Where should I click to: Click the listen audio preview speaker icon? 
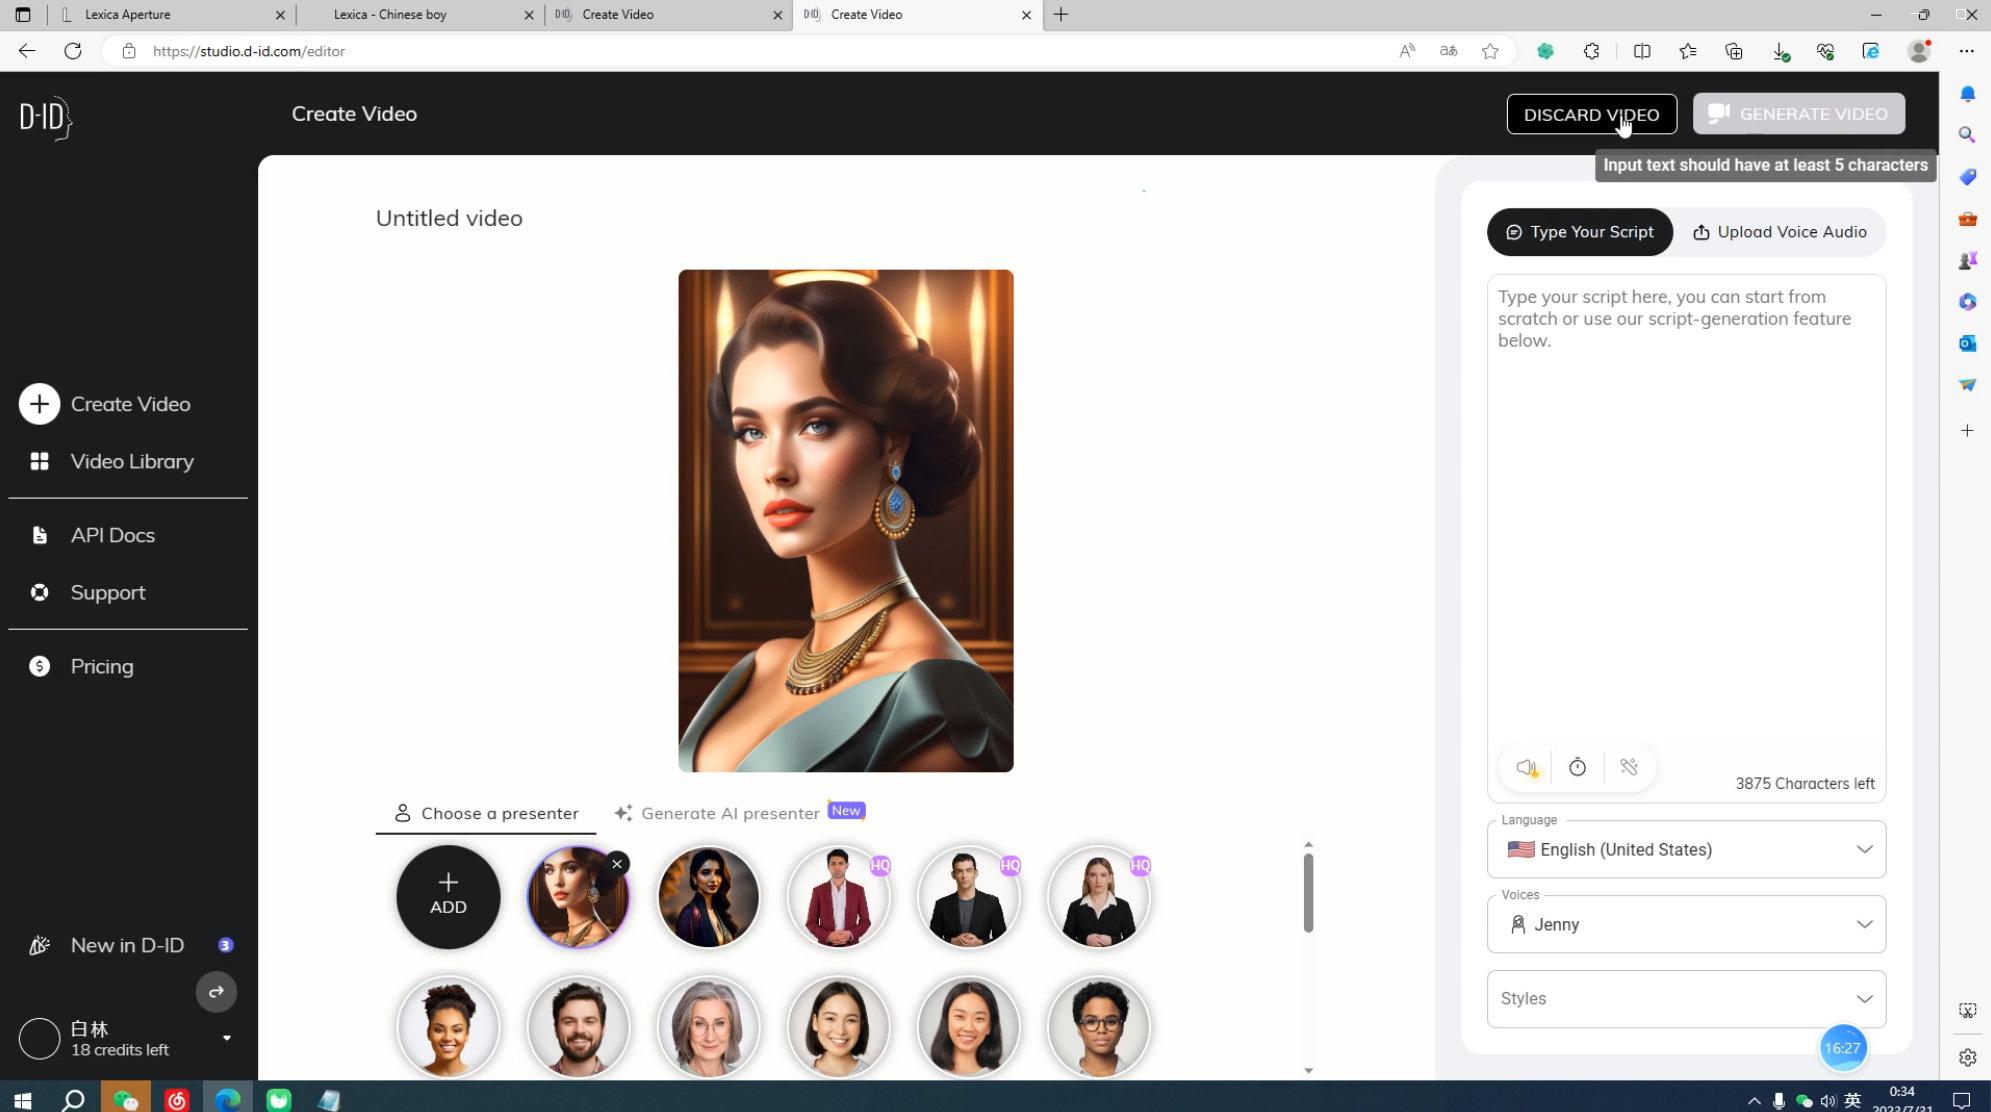1526,767
